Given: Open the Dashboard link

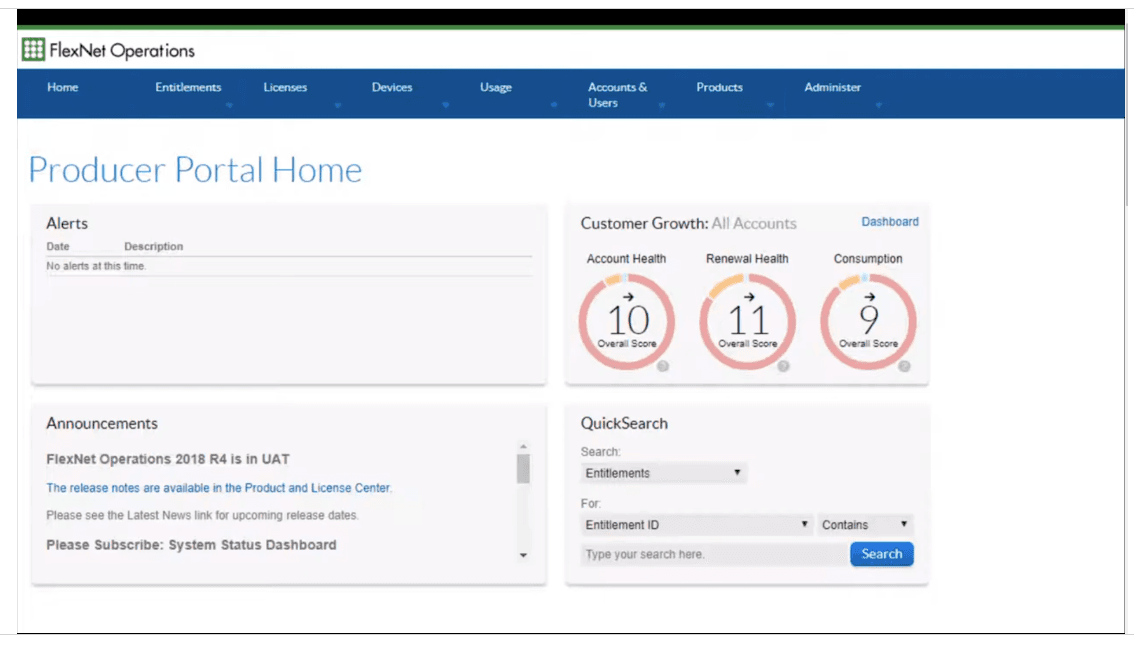Looking at the screenshot, I should tap(890, 222).
